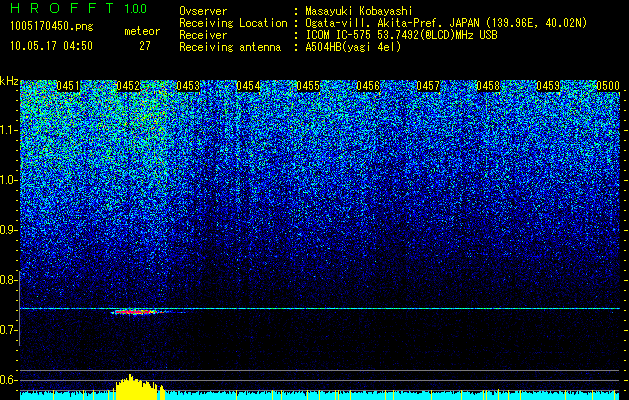The width and height of the screenshot is (629, 400).
Task: Click the Receiving antenna field label
Action: tap(230, 47)
